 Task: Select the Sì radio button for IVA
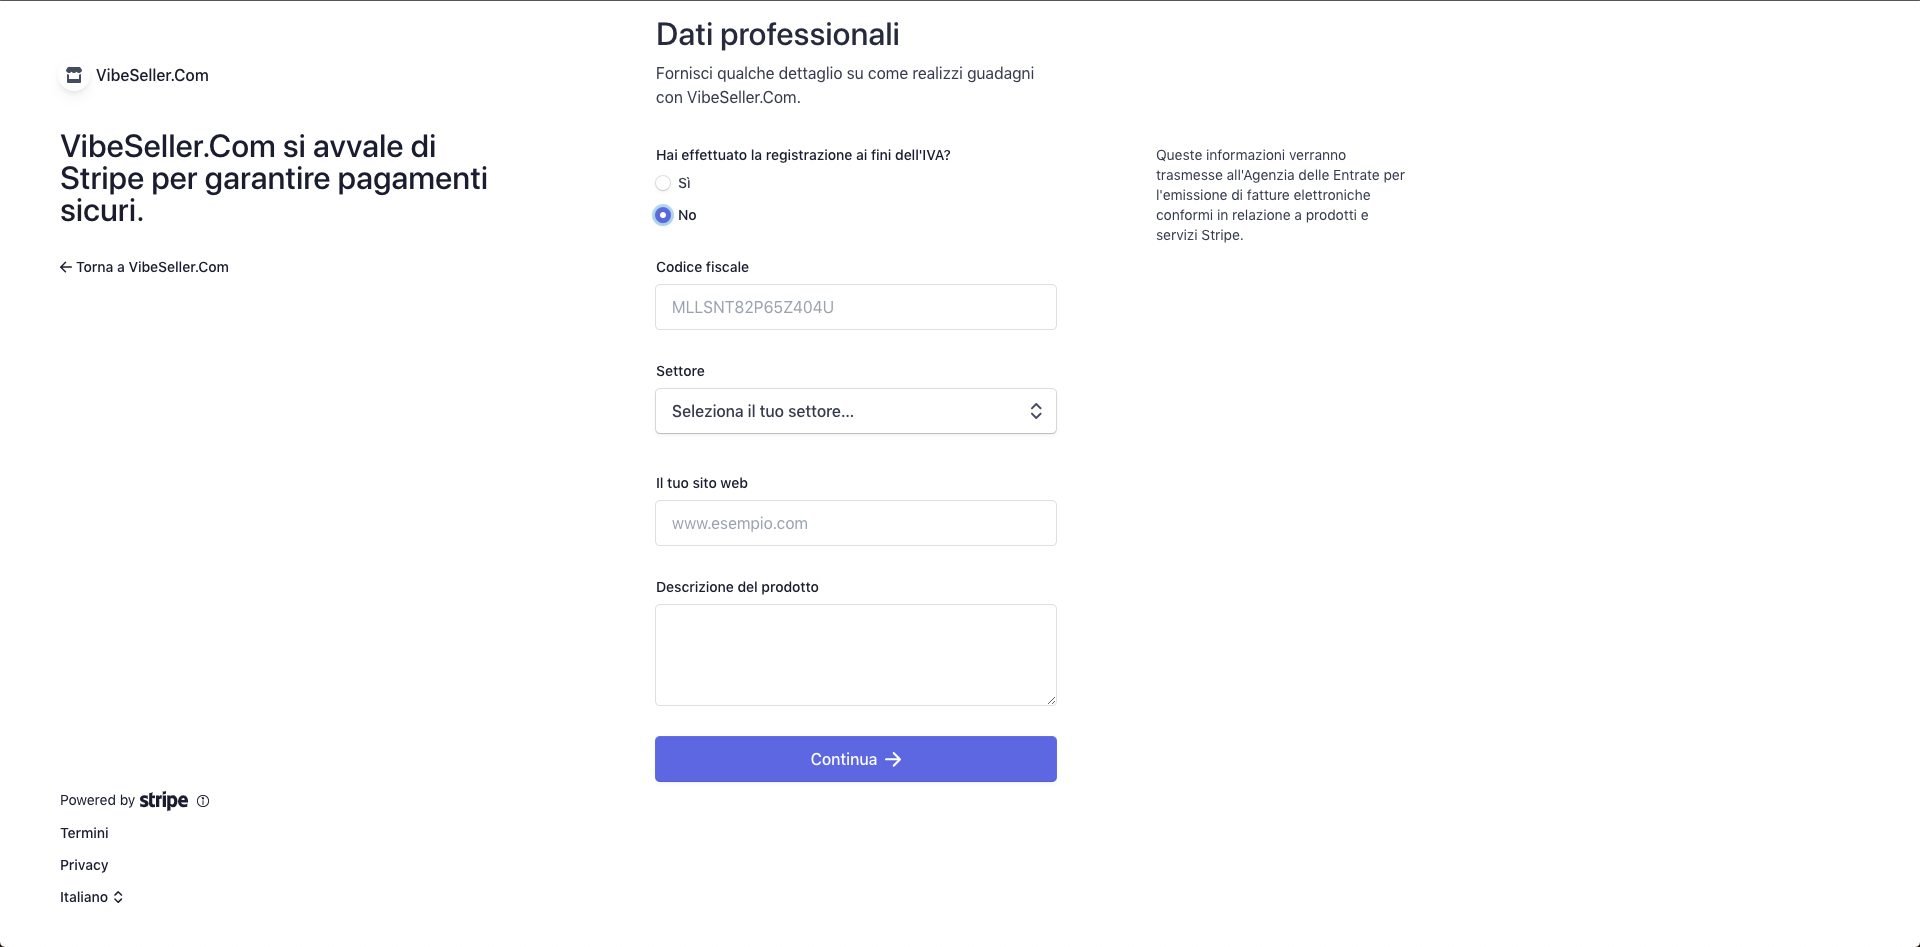[663, 183]
